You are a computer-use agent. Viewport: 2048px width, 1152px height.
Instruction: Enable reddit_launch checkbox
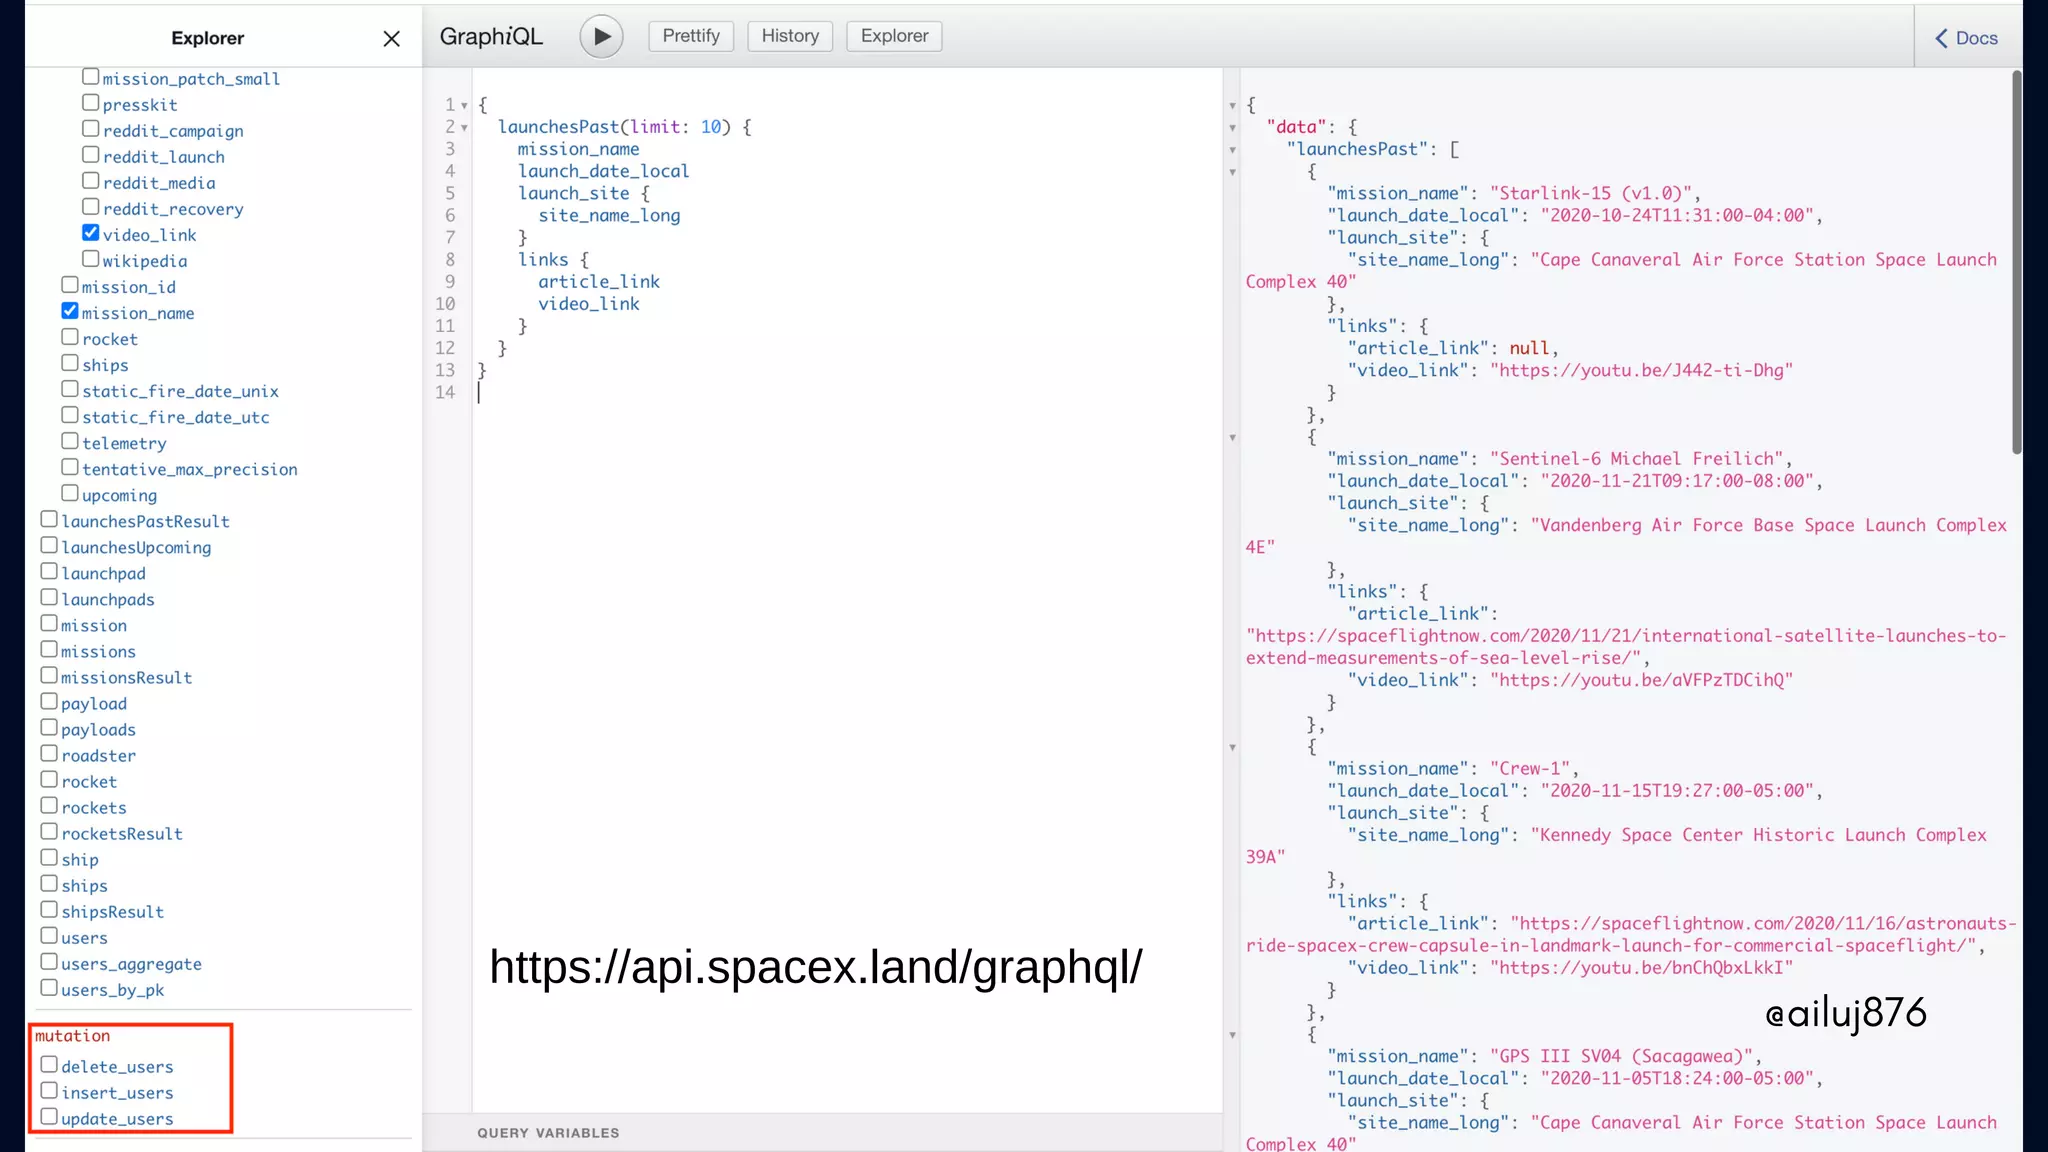pyautogui.click(x=91, y=155)
